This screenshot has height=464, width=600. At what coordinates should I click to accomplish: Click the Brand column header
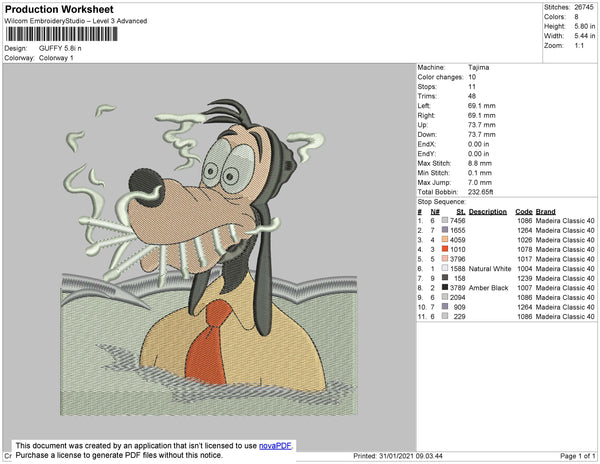click(x=545, y=212)
